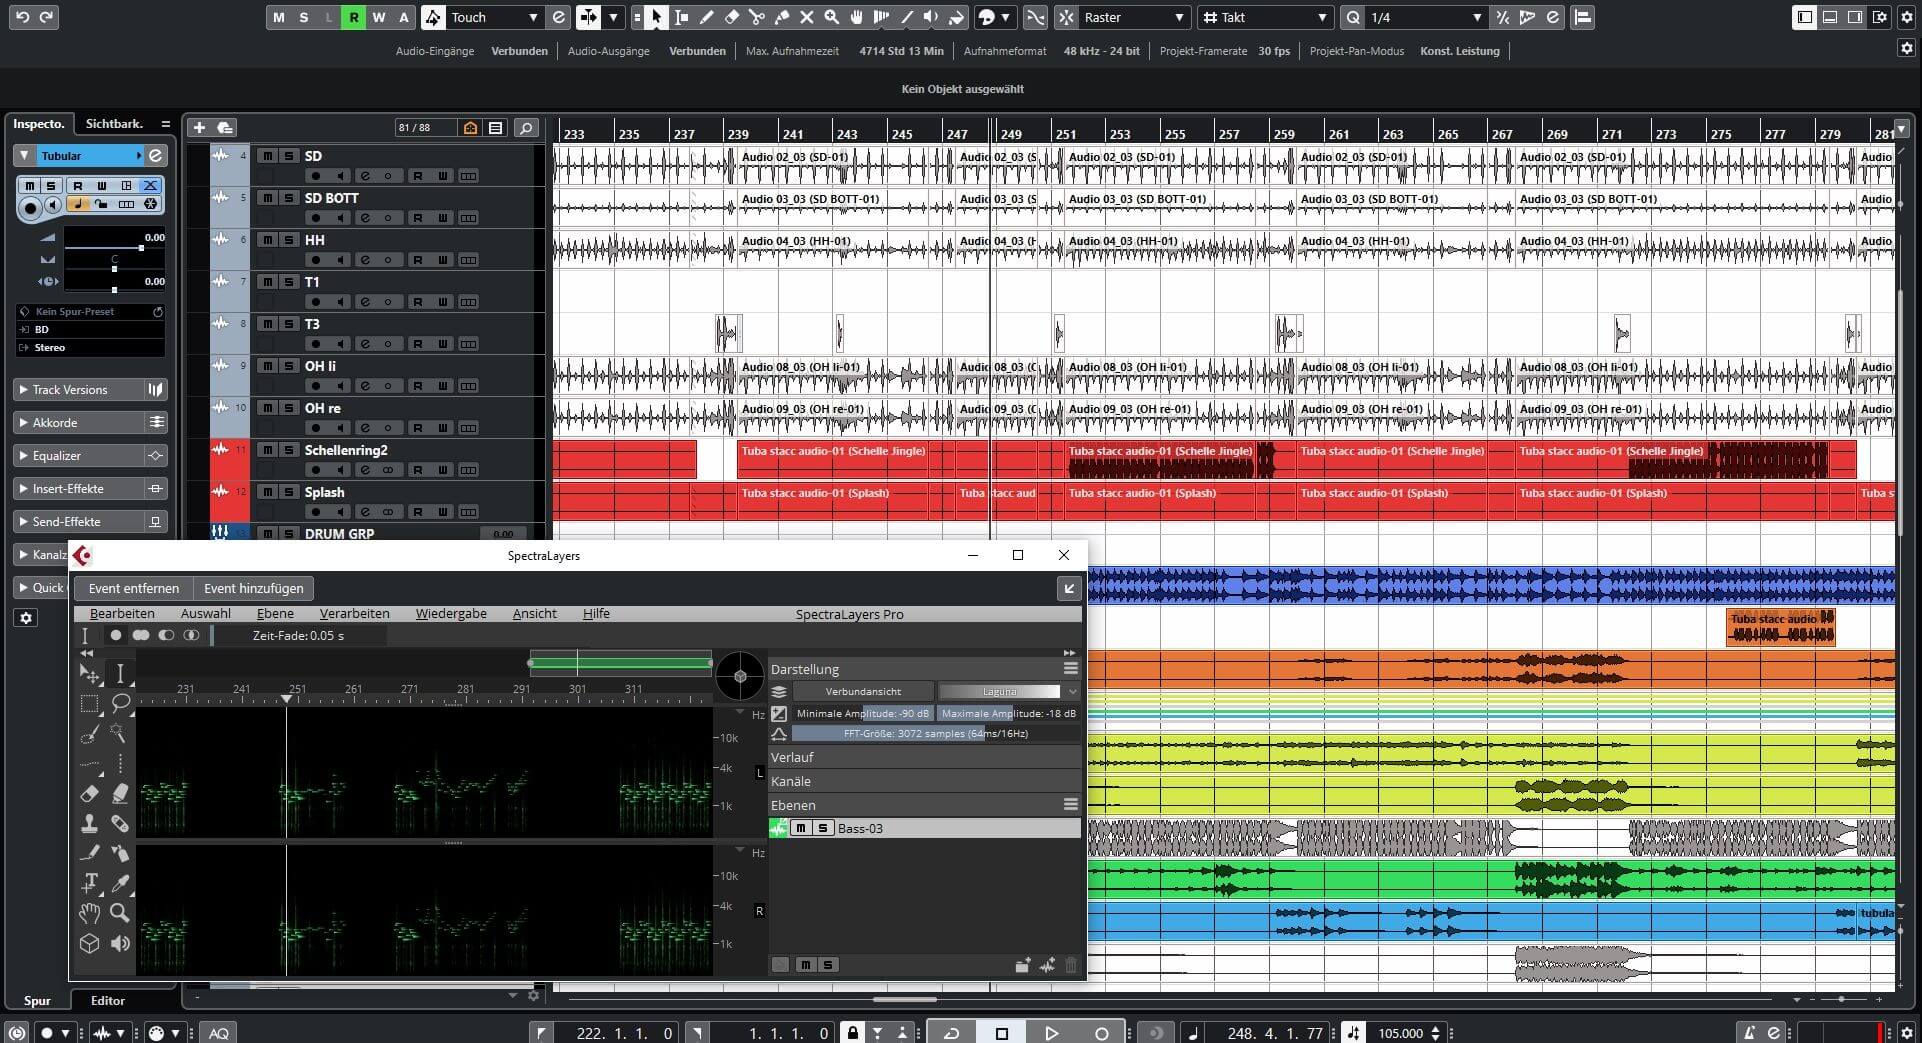Open the Verarbeiten menu in SpectraLayers
Screen dimensions: 1922x1043
tap(354, 614)
